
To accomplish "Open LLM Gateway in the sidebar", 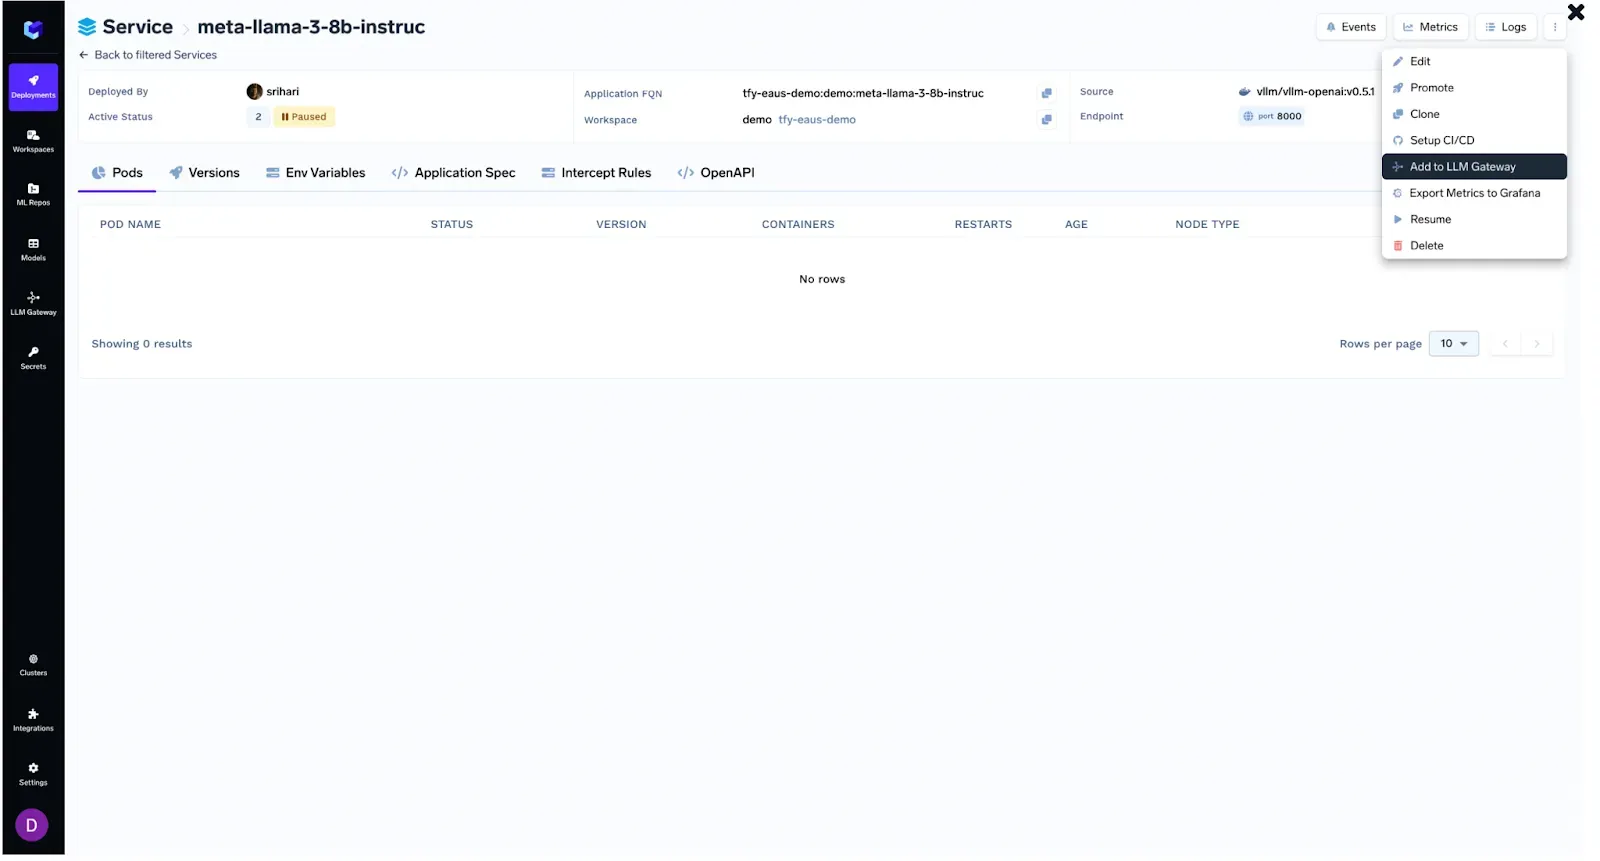I will [x=33, y=304].
